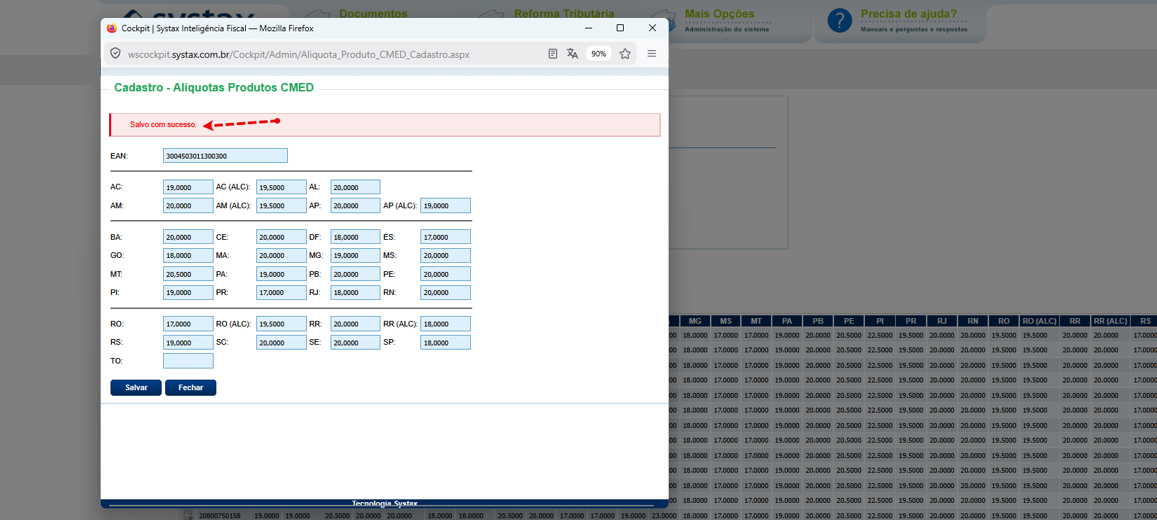Click the RO (ALC) field

[x=281, y=324]
